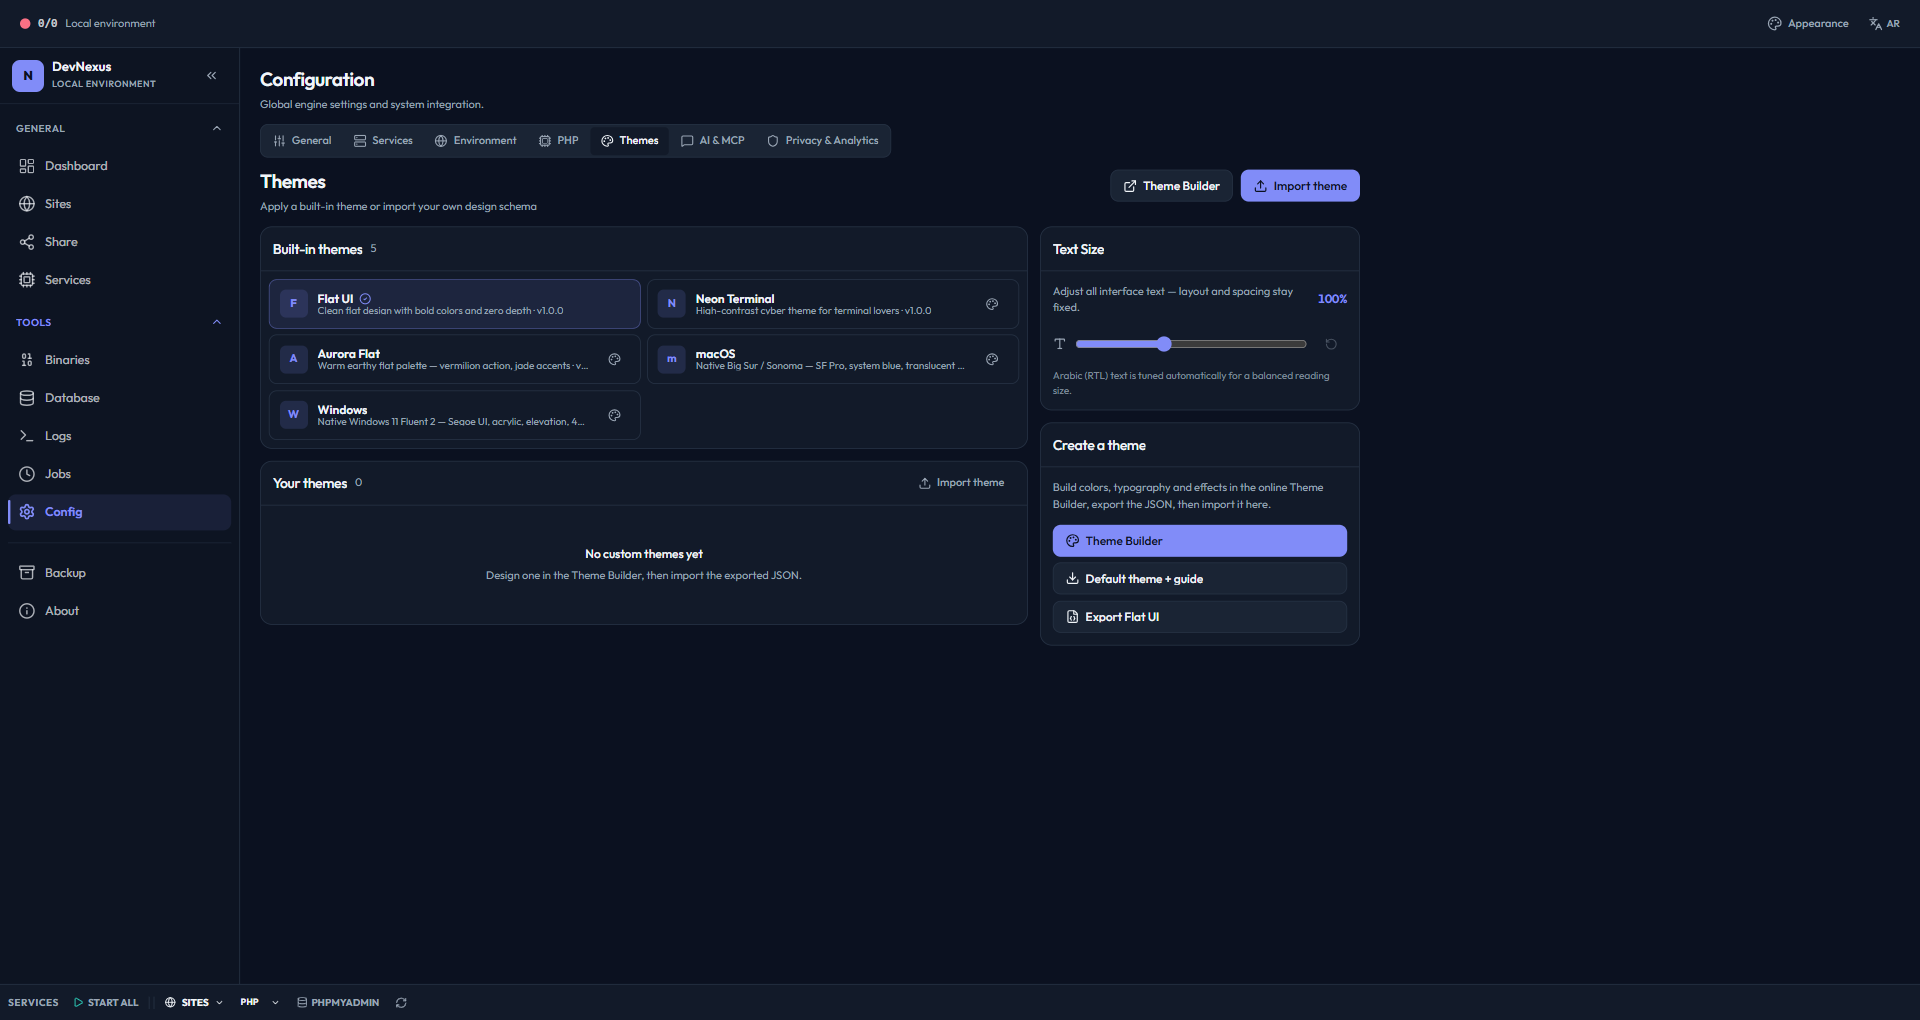
Task: Open the Privacy & Analytics tab
Action: coord(823,141)
